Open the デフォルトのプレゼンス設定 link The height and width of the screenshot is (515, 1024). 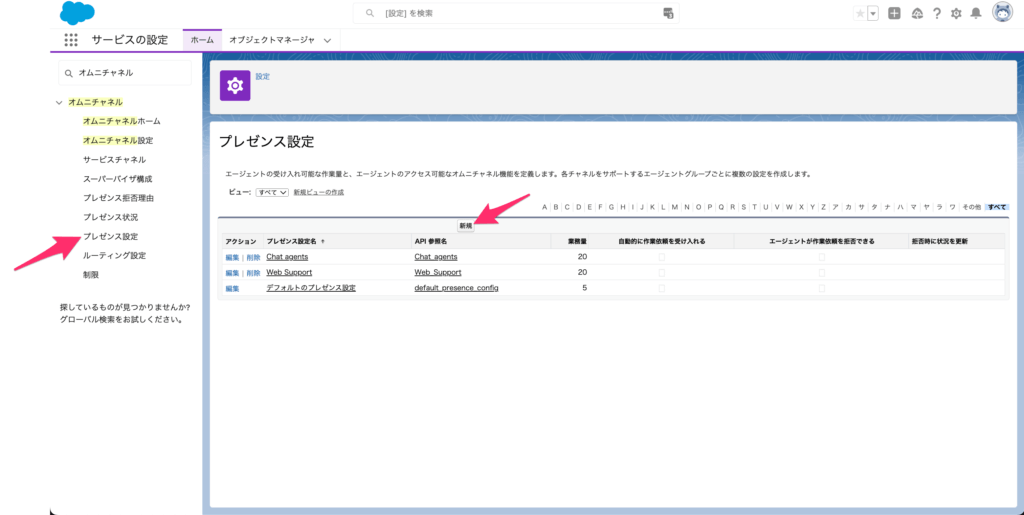[311, 288]
